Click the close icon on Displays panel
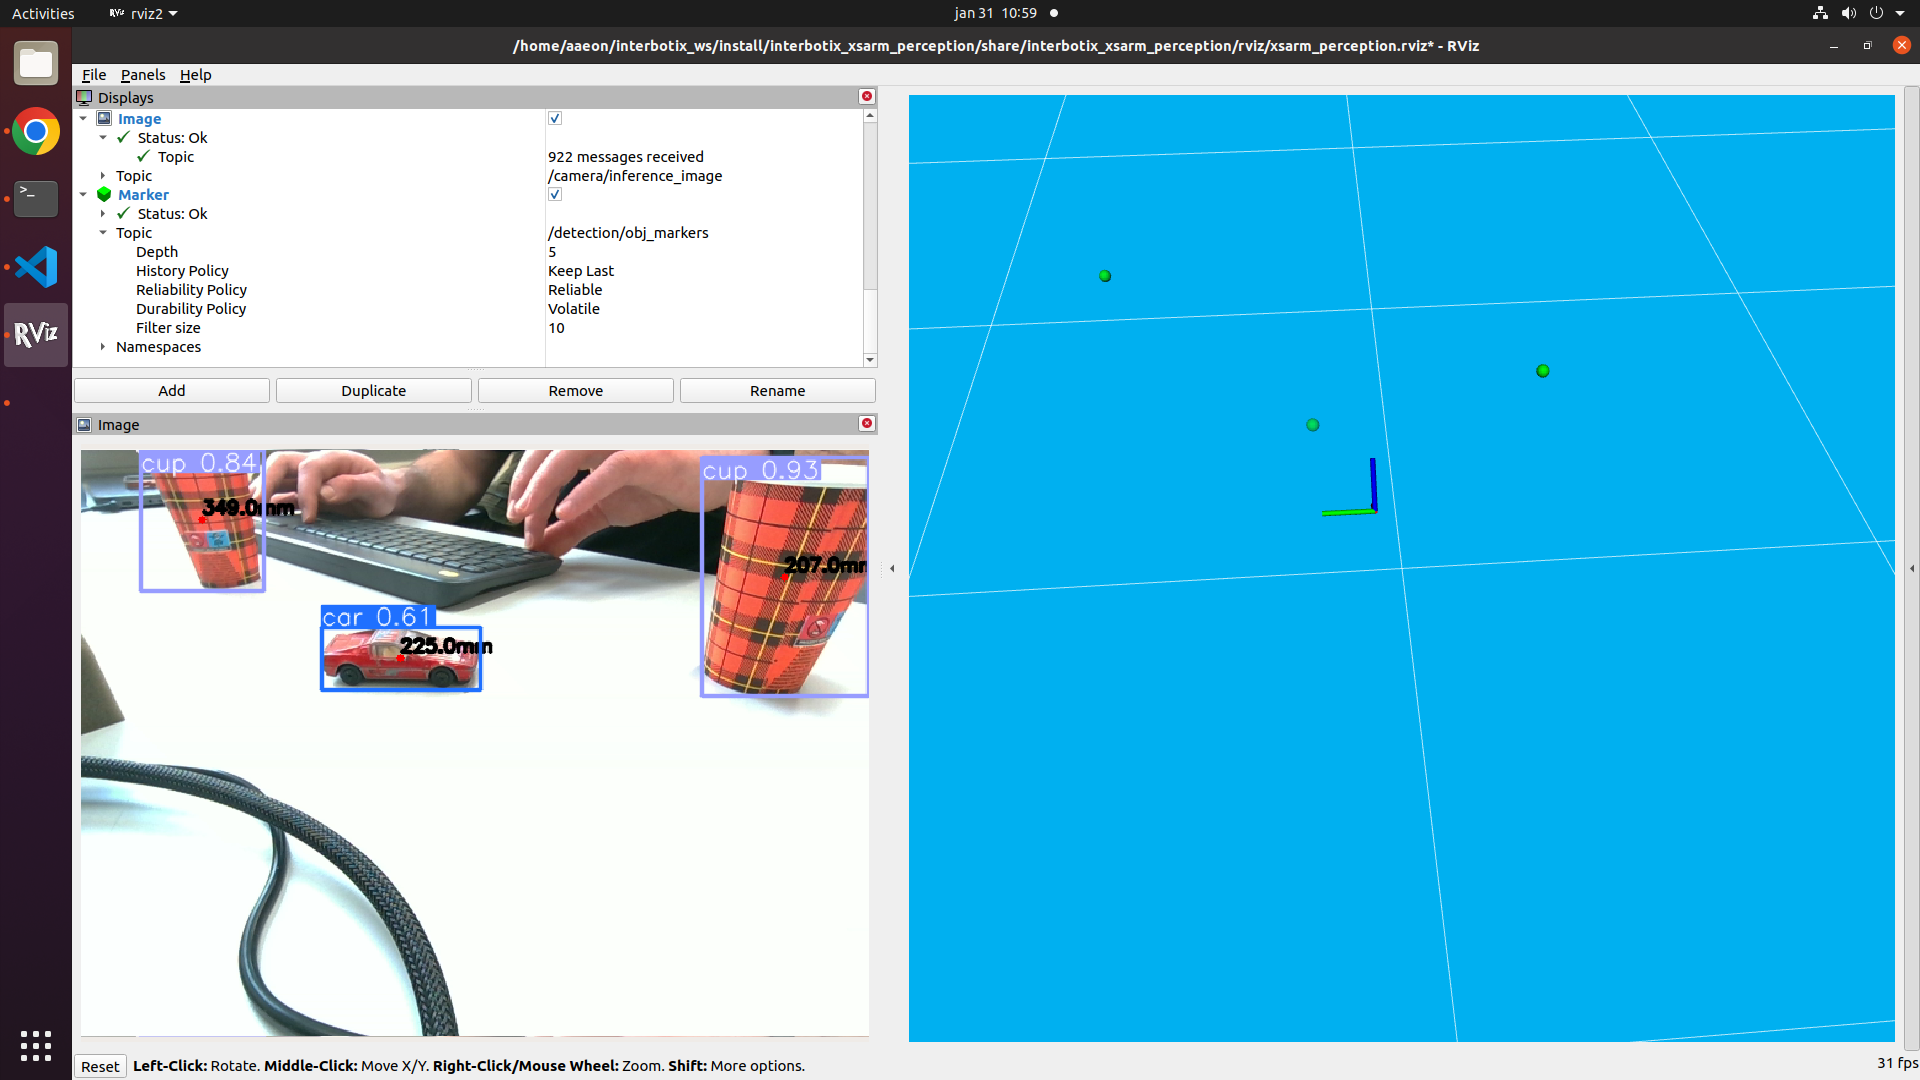 [866, 96]
